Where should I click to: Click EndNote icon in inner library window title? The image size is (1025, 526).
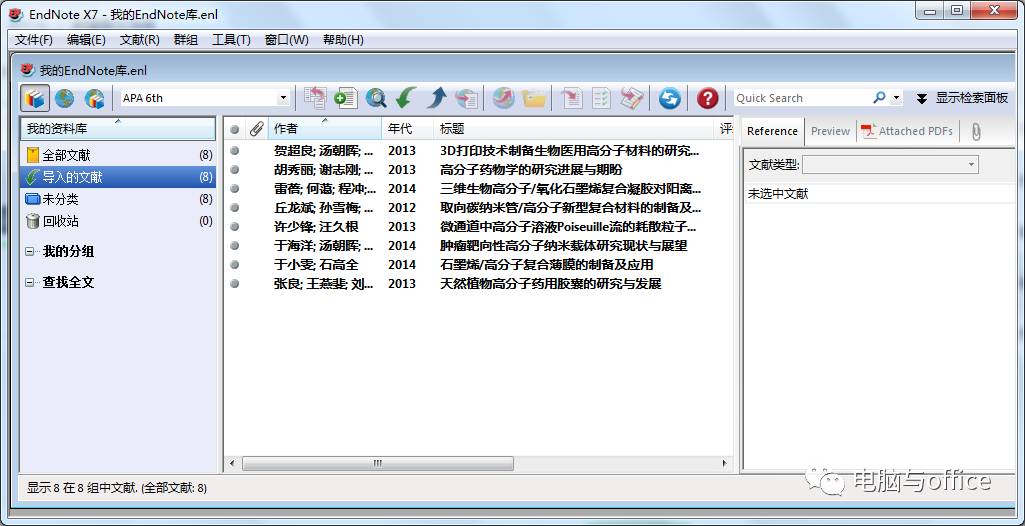click(28, 70)
